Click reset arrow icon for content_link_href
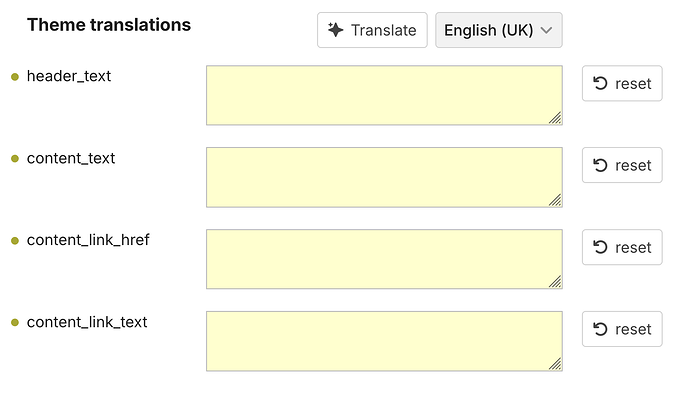The width and height of the screenshot is (690, 394). (600, 247)
